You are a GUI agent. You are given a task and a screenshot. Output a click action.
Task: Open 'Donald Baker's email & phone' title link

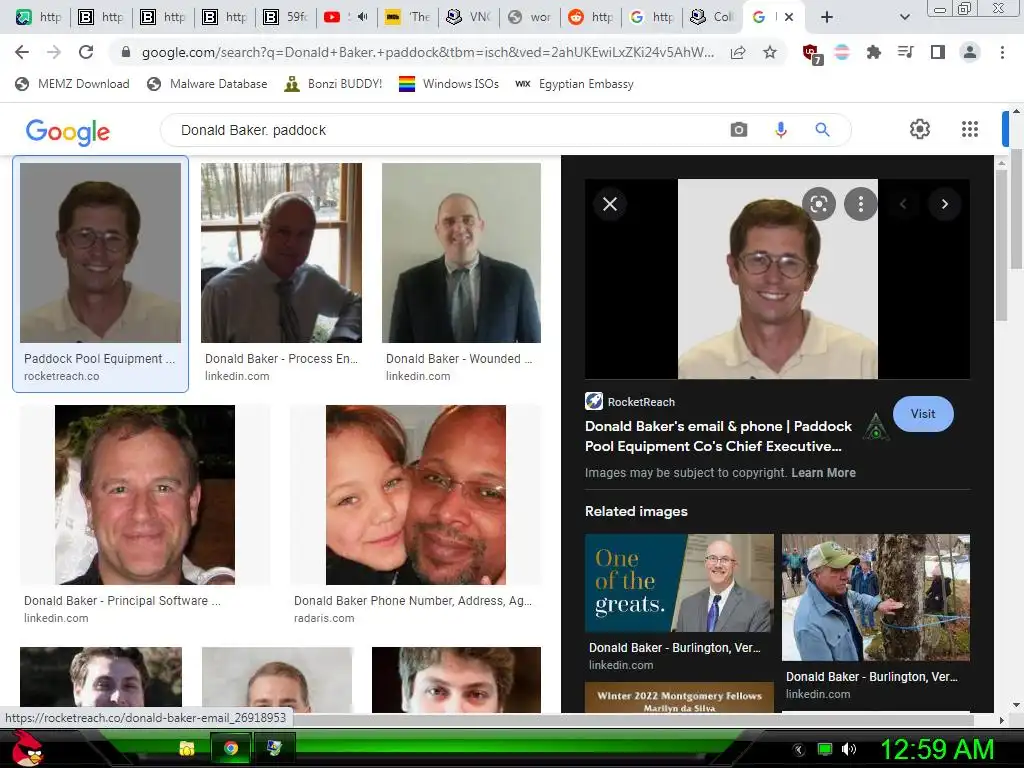718,436
